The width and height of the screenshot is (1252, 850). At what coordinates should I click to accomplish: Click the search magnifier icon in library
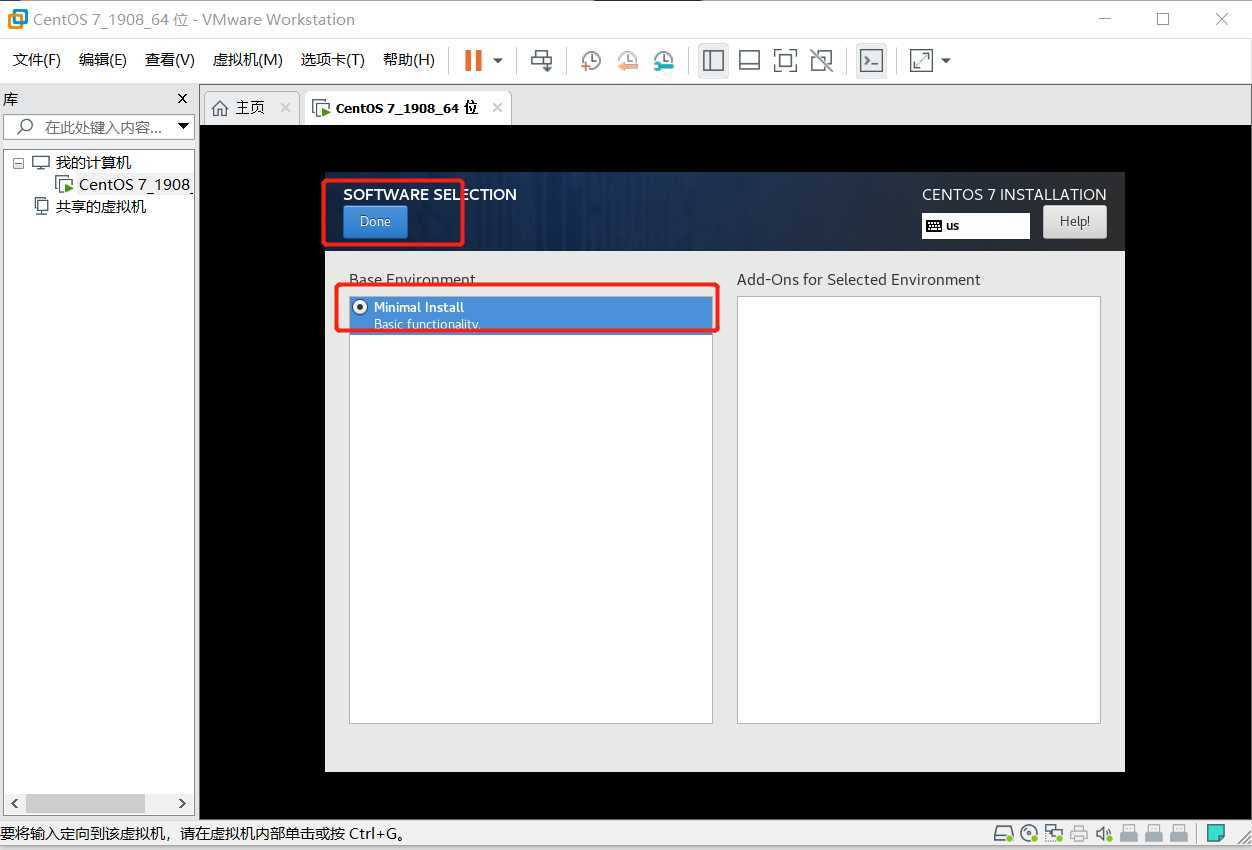tap(26, 127)
